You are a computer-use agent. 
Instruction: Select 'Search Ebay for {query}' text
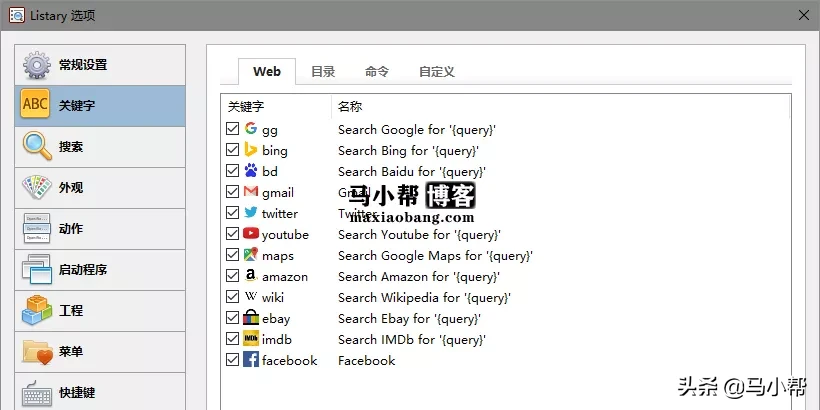(409, 318)
